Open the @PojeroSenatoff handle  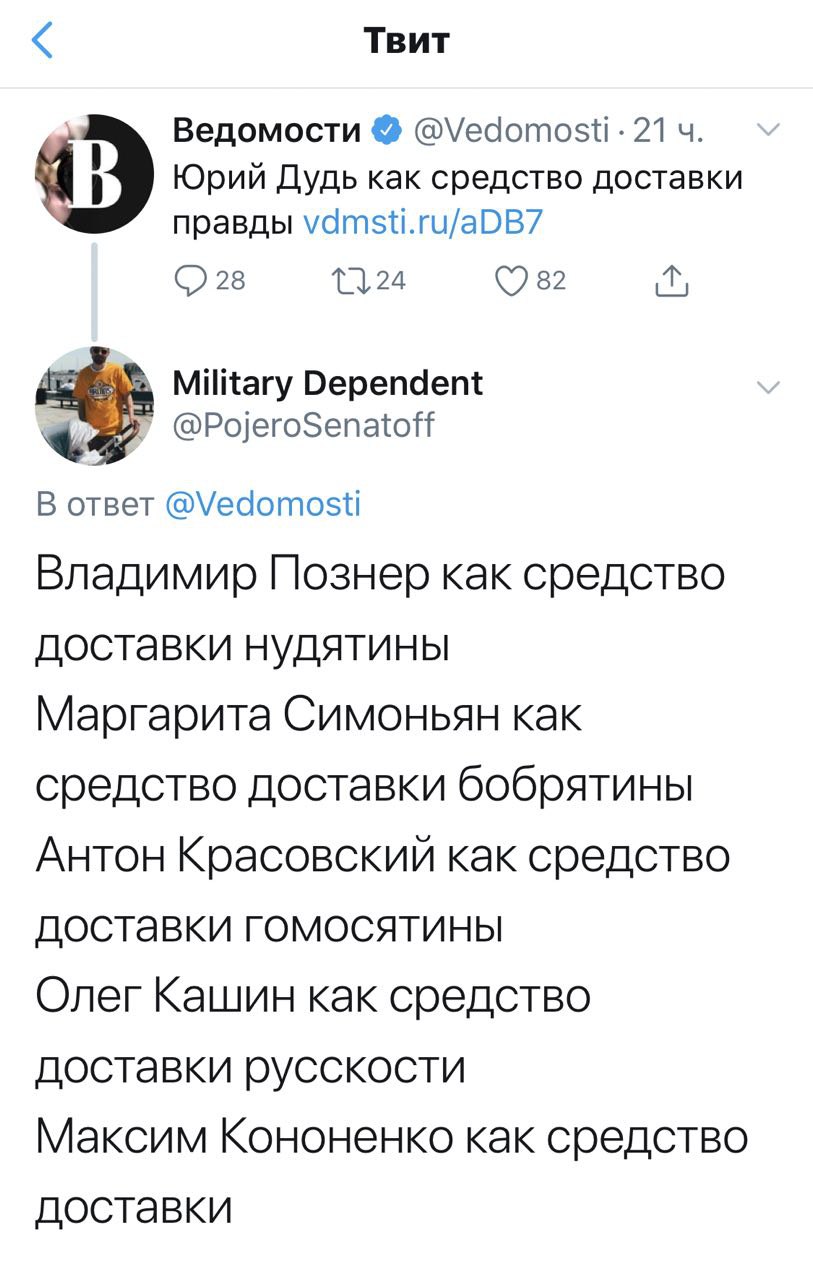(304, 426)
